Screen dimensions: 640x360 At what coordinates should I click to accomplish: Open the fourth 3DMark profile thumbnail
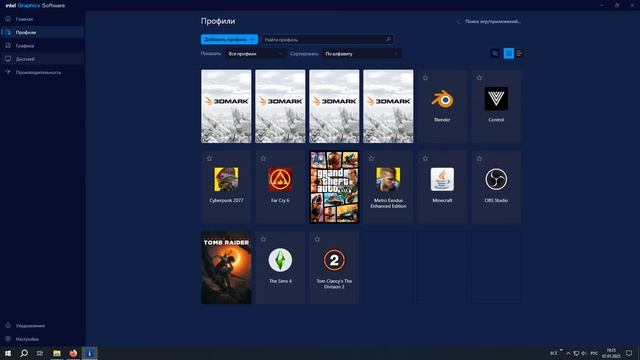point(388,106)
